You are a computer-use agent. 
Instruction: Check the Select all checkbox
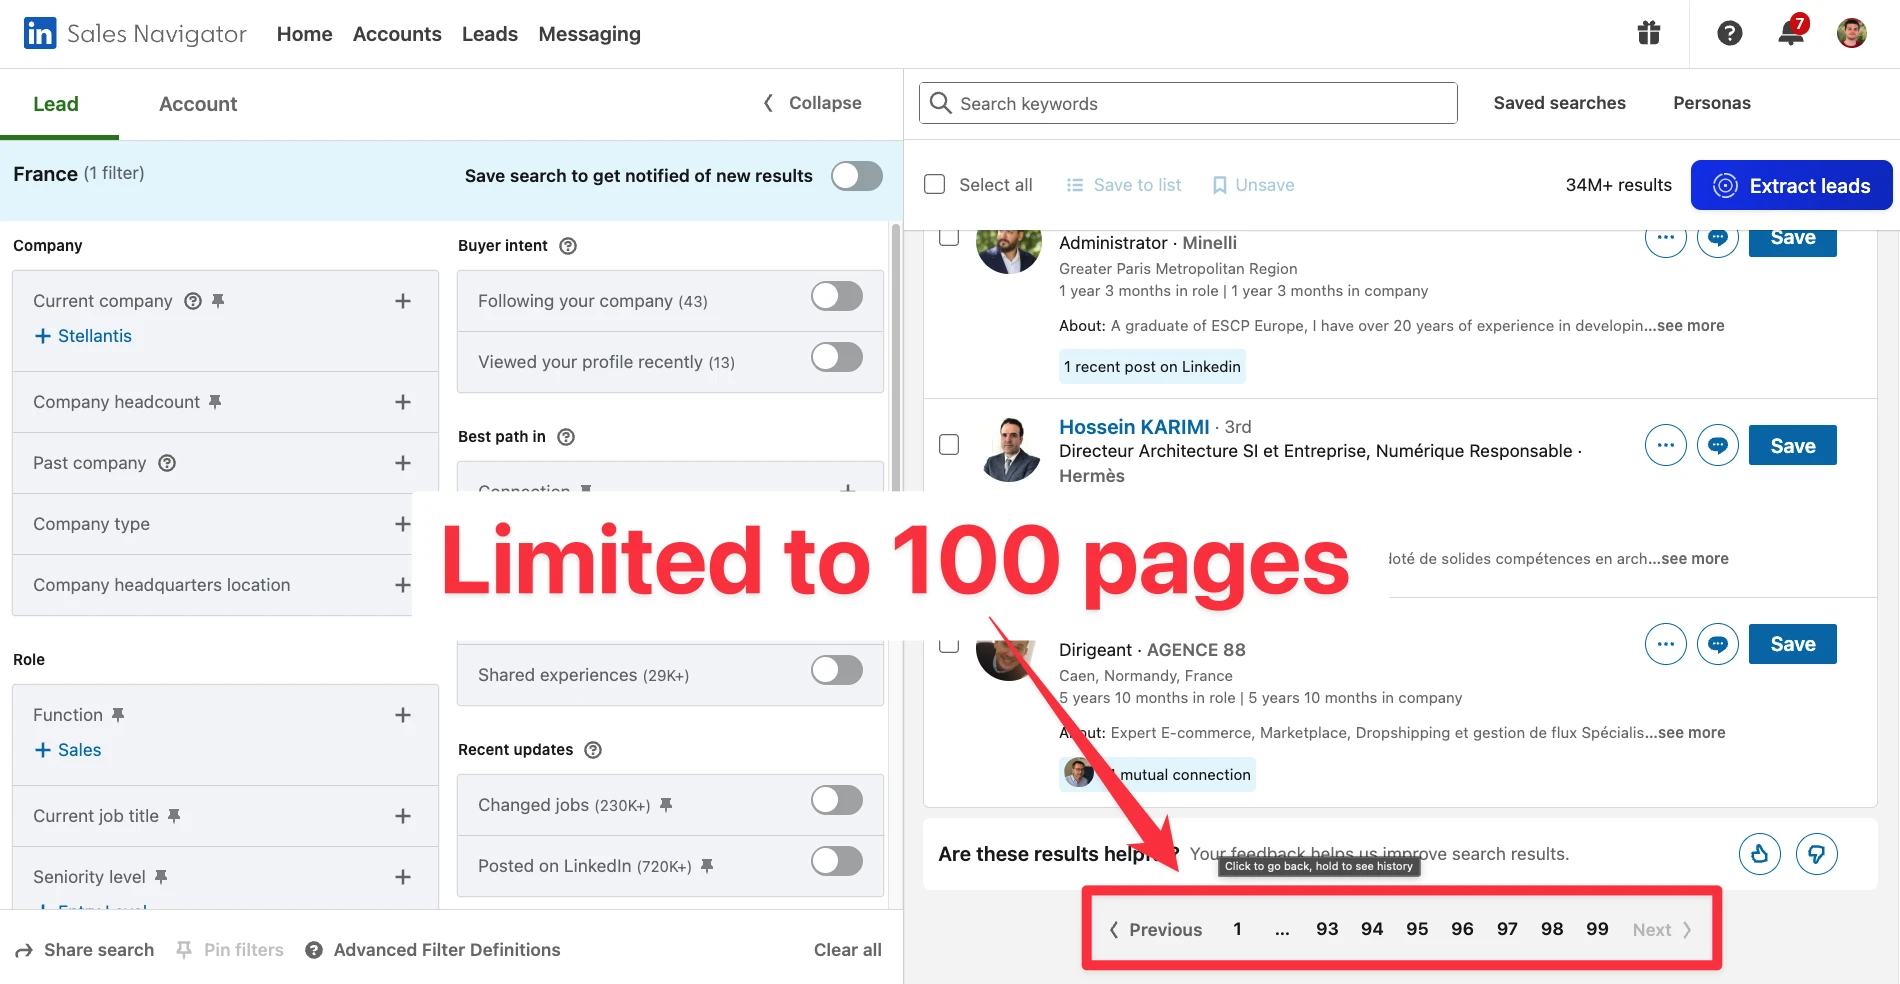point(935,184)
